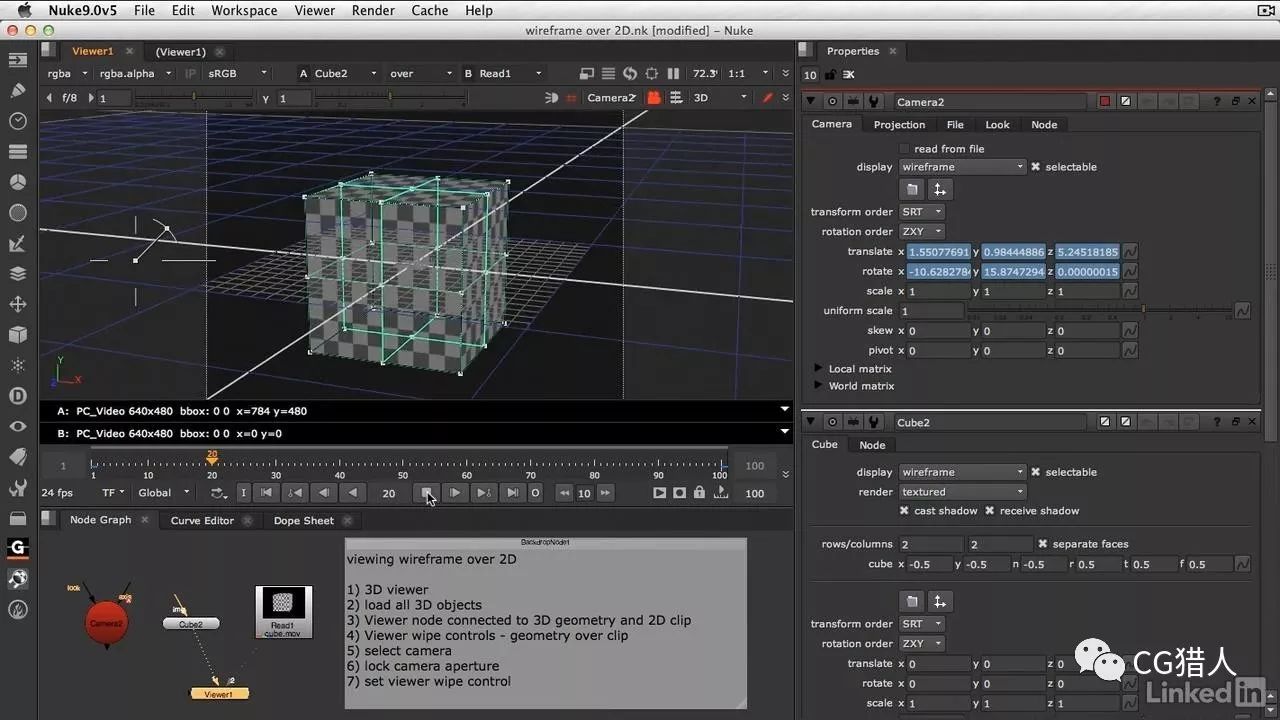Open the Time nodes clock icon
Screen dimensions: 1280x720
[x=17, y=121]
